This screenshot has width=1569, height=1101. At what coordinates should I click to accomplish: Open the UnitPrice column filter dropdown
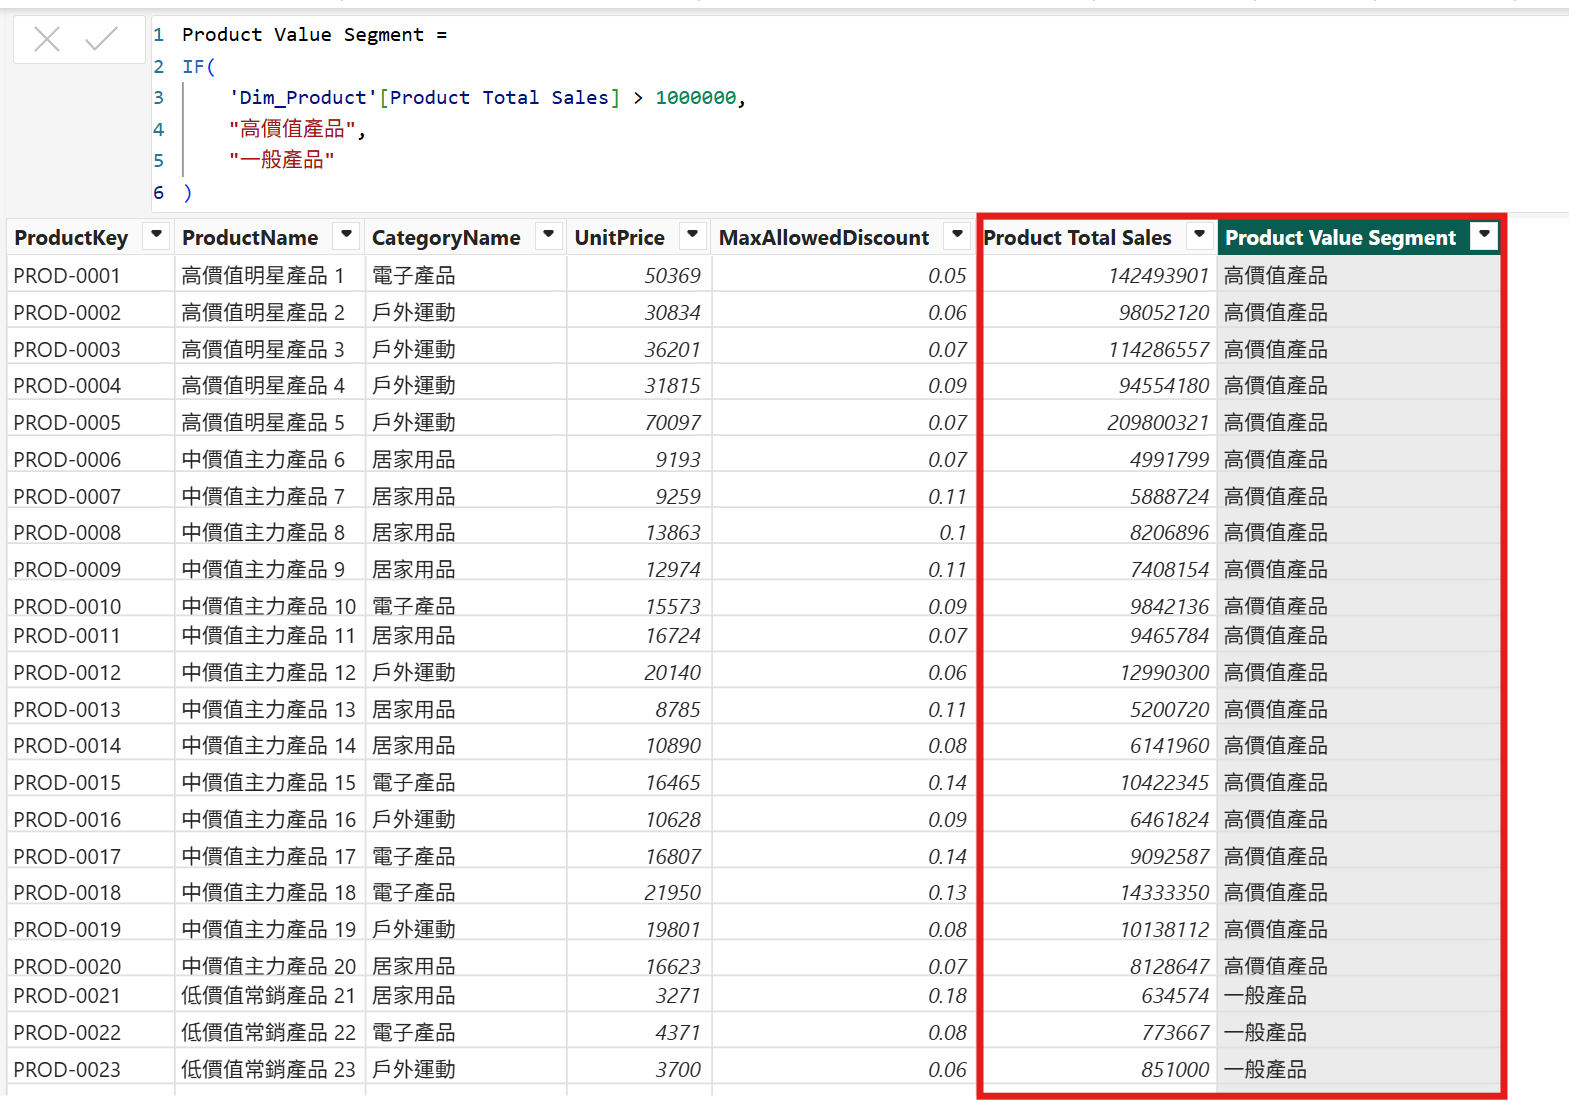tap(692, 236)
